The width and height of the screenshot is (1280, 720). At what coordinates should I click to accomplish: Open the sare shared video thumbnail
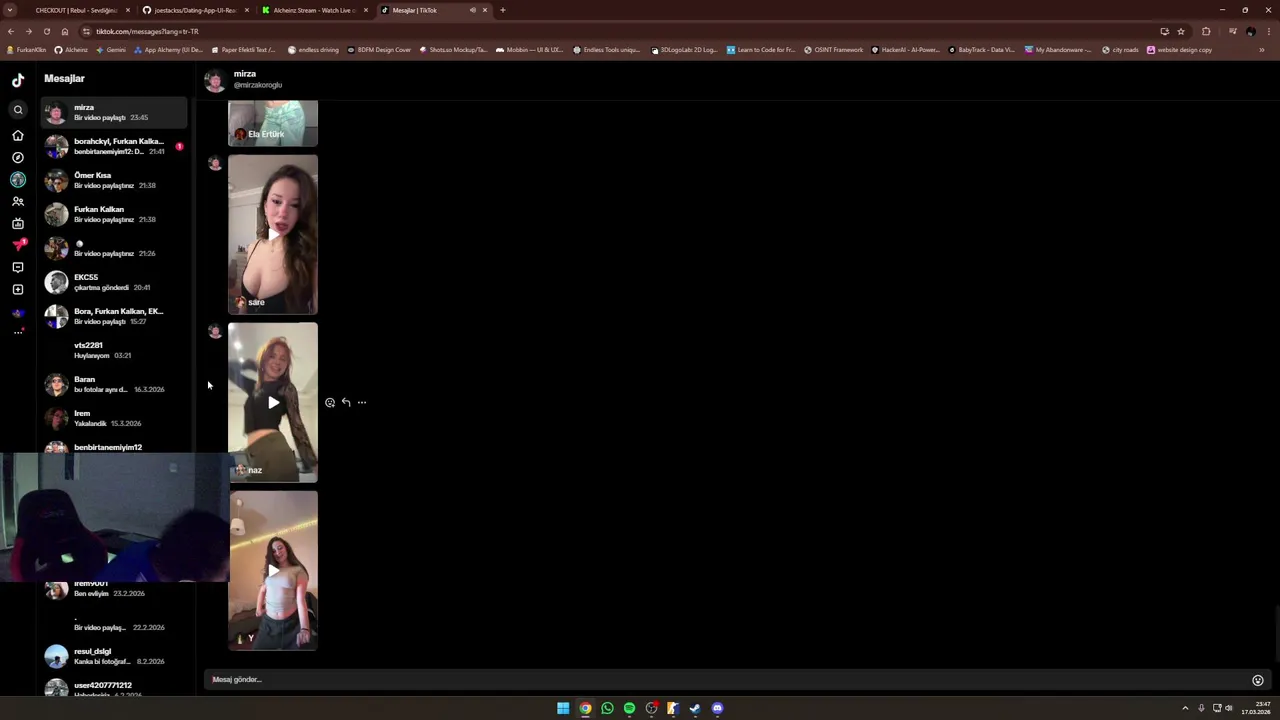point(273,235)
